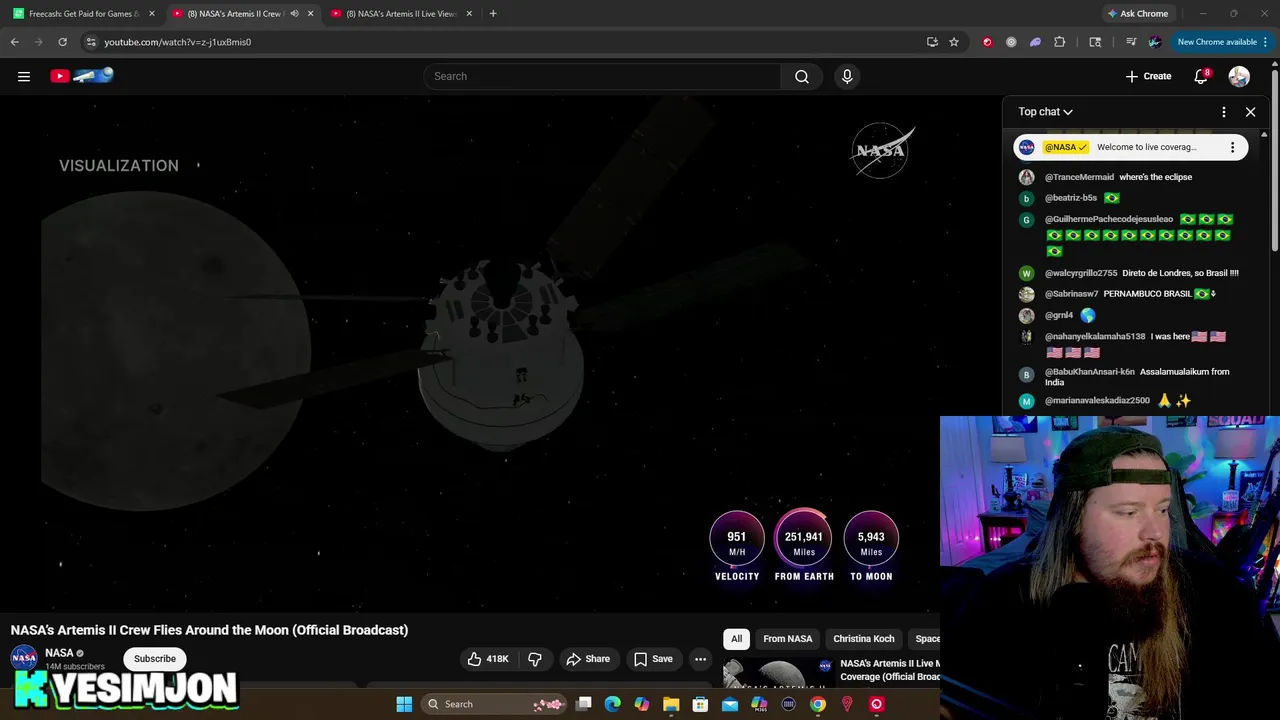Viewport: 1280px width, 720px height.
Task: Open File Explorer from taskbar
Action: (671, 704)
